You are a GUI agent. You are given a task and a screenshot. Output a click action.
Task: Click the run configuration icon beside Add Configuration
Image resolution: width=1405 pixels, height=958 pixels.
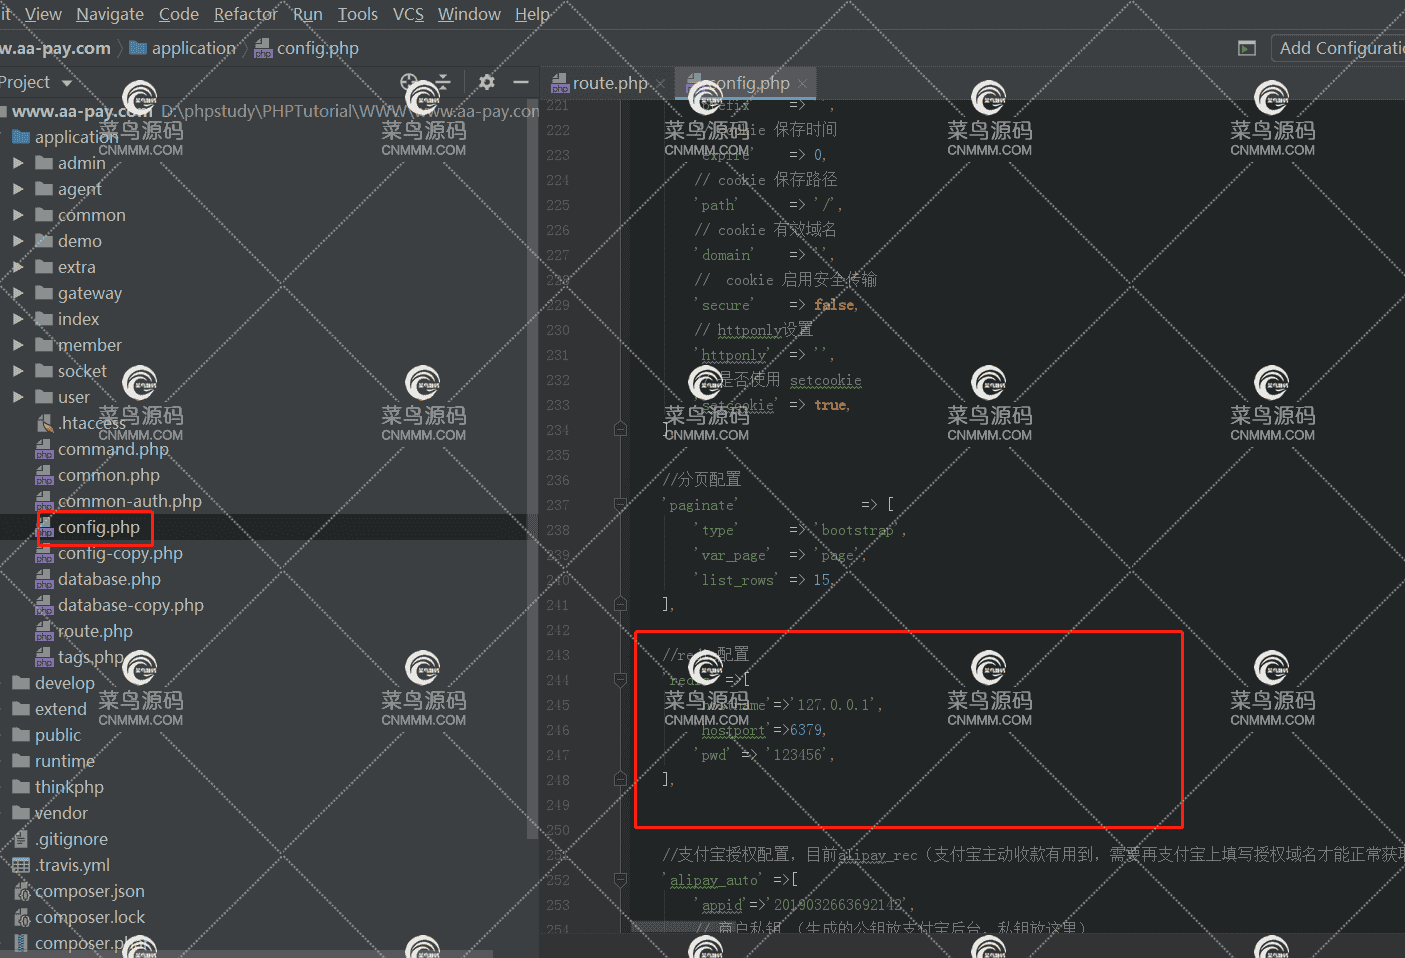coord(1246,48)
